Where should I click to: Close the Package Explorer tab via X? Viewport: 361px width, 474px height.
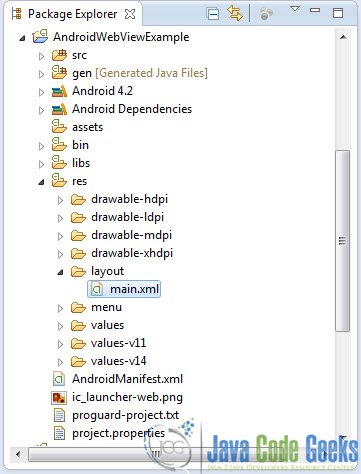(x=130, y=14)
